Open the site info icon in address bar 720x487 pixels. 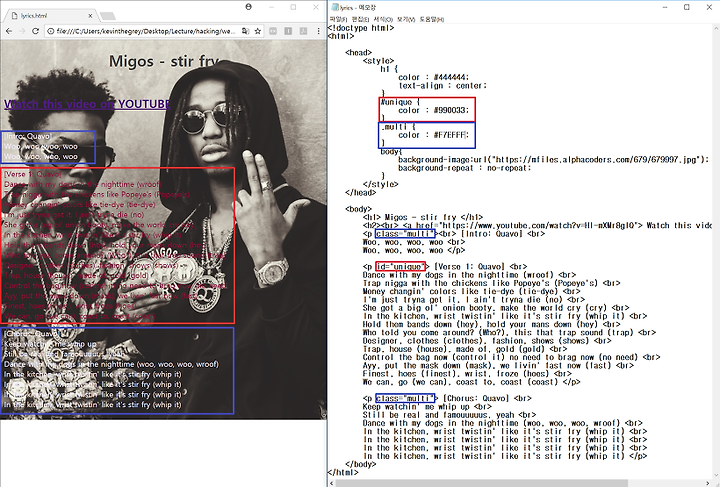coord(51,31)
